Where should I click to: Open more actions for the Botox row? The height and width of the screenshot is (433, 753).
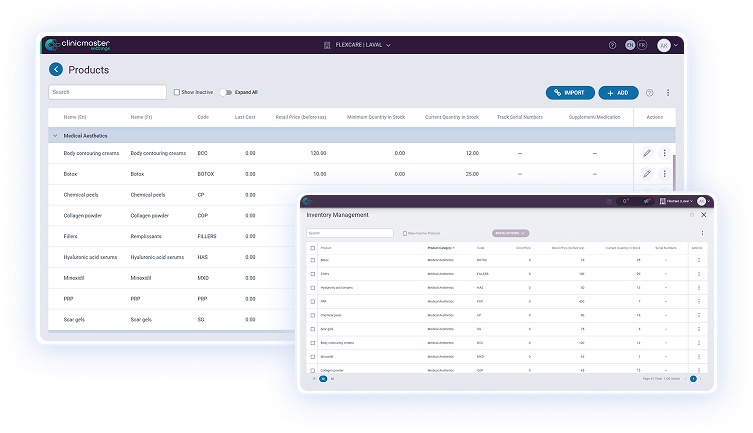pos(665,174)
